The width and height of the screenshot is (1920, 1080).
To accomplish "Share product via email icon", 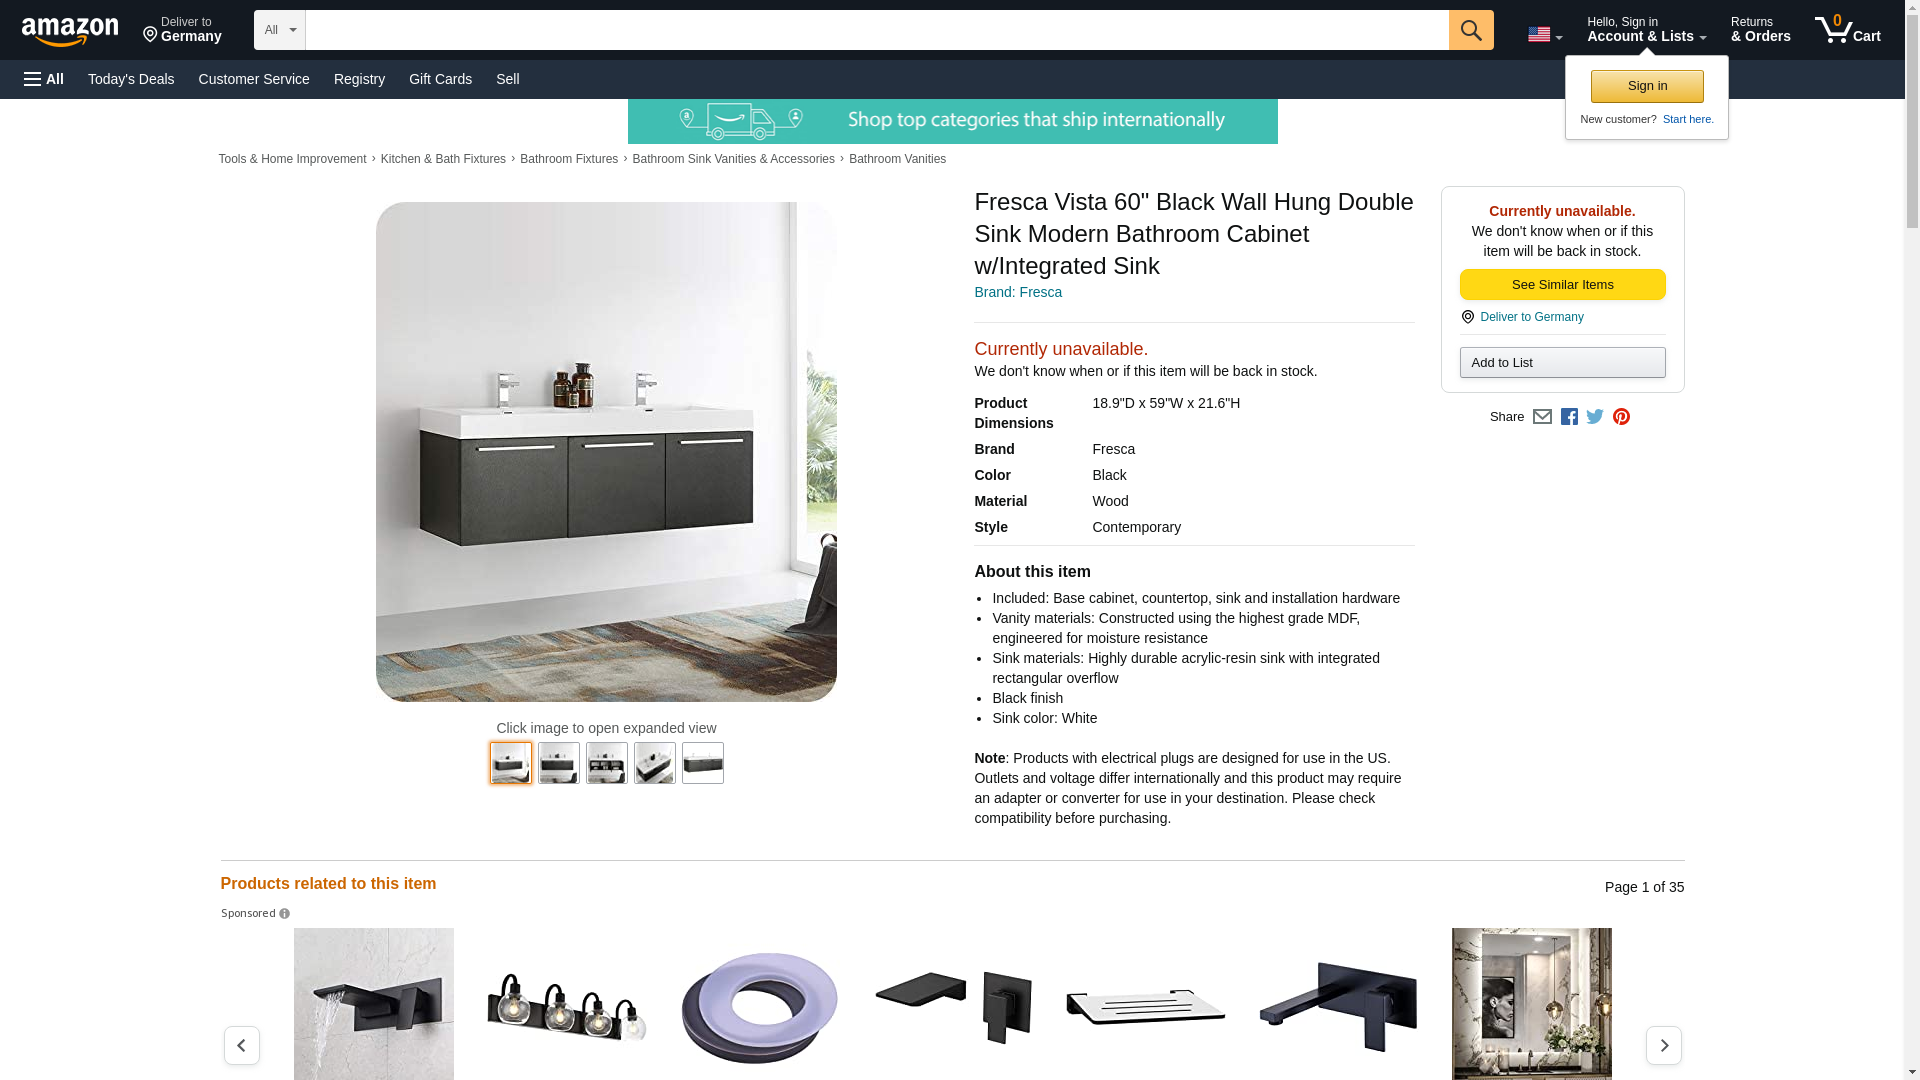I will click(x=1542, y=417).
